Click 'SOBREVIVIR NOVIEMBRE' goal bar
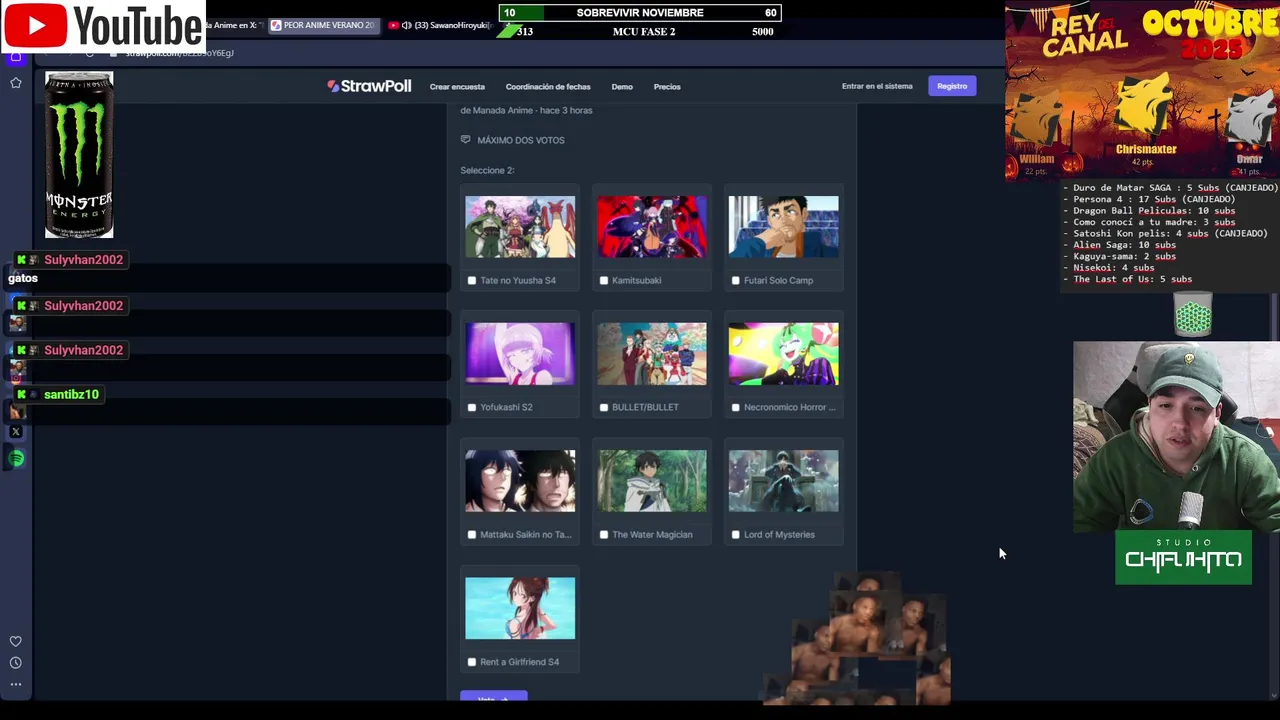The image size is (1280, 720). 640,13
